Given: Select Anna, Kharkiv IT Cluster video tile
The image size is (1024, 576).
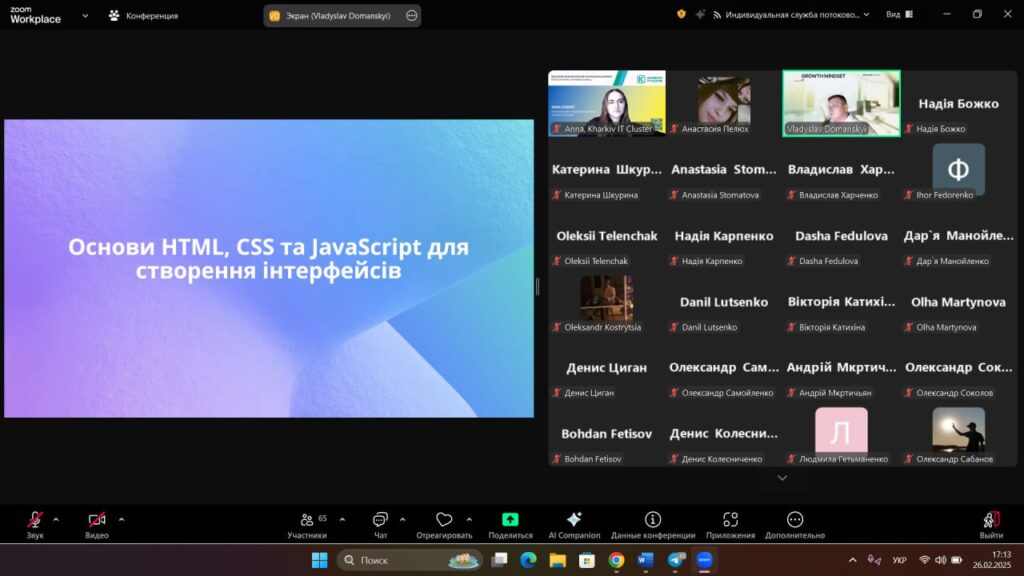Looking at the screenshot, I should tap(607, 103).
